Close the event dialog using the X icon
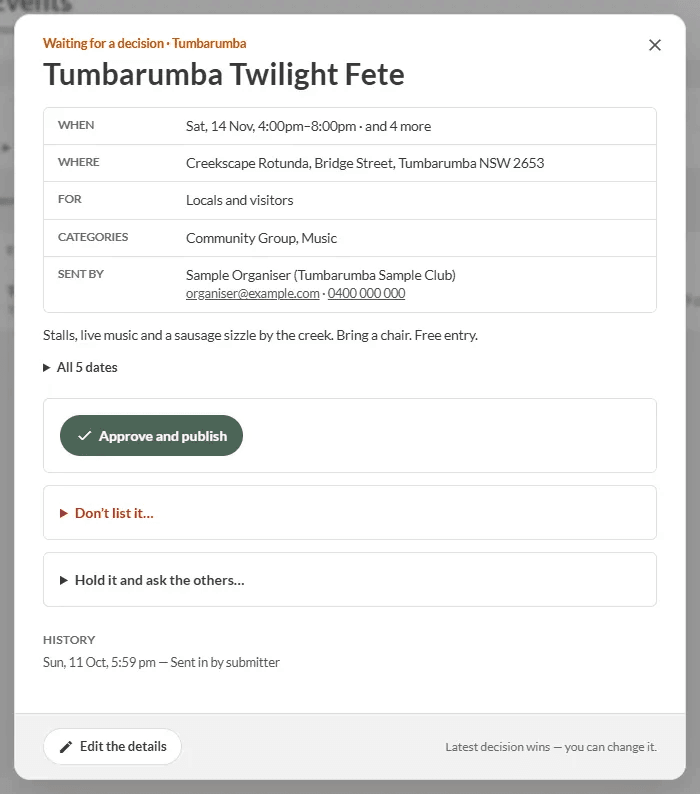The height and width of the screenshot is (794, 700). point(654,45)
